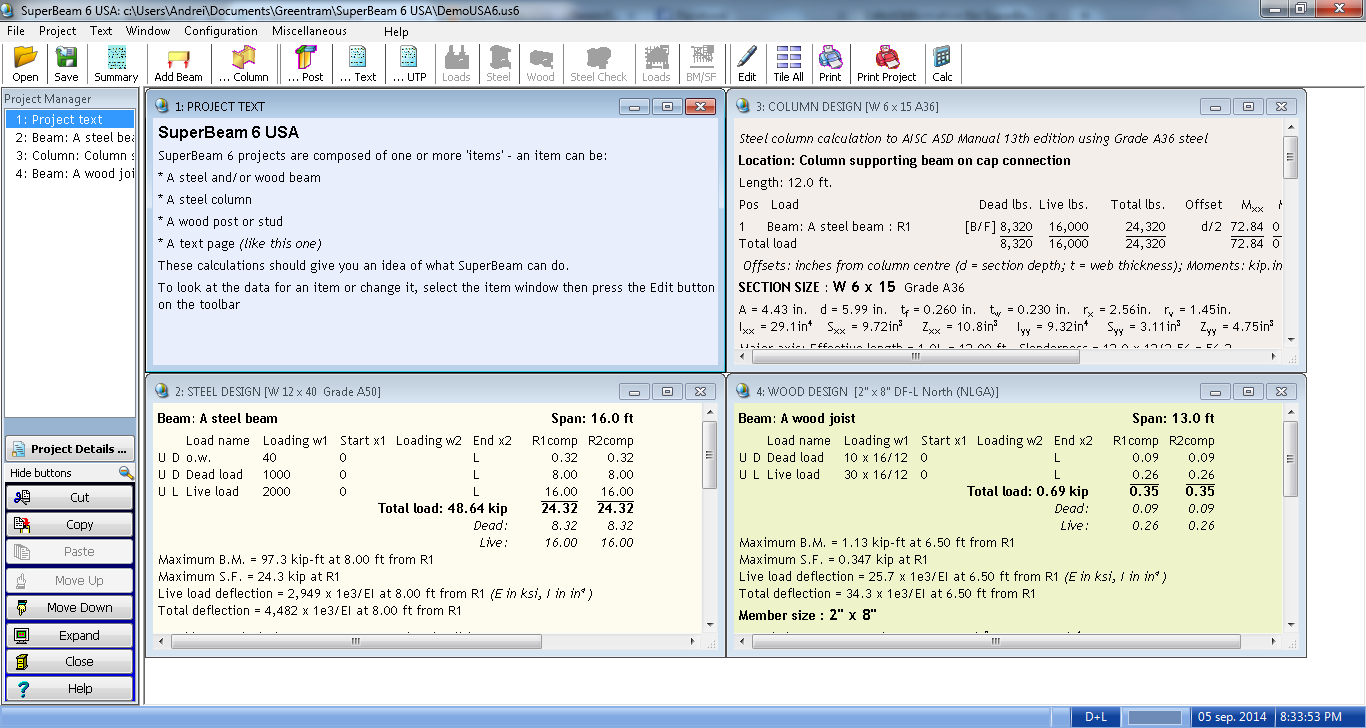Screen dimensions: 1366x728
Task: Click the Print Project icon
Action: [x=886, y=63]
